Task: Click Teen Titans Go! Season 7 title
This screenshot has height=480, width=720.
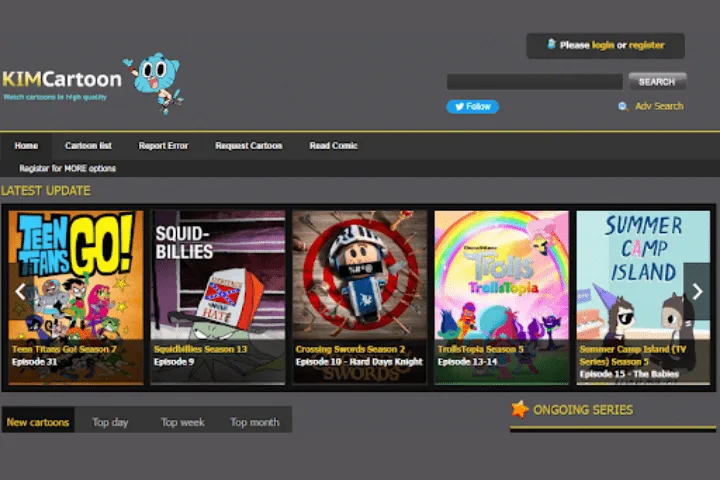Action: pyautogui.click(x=64, y=349)
